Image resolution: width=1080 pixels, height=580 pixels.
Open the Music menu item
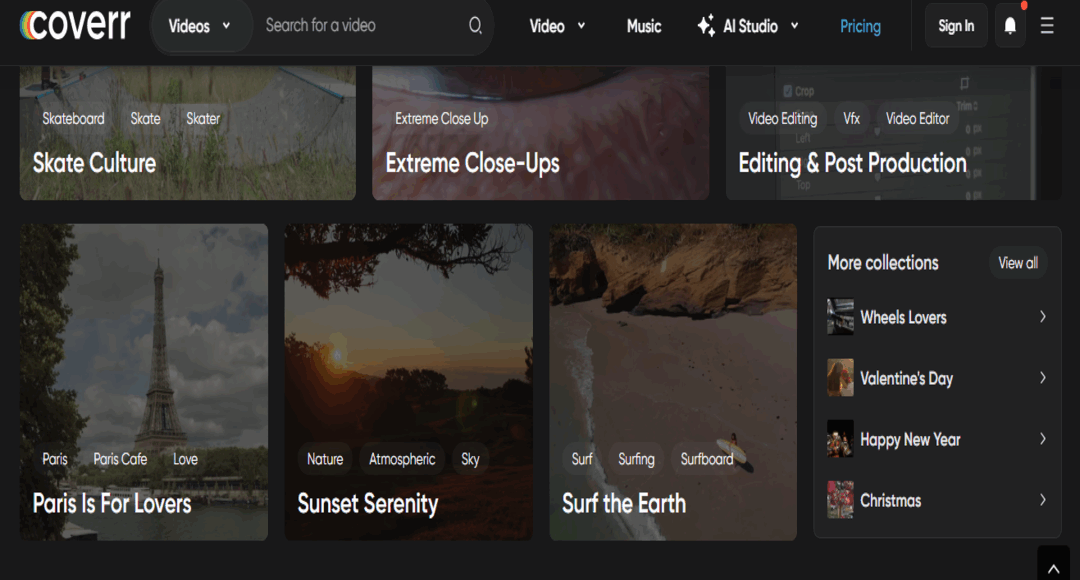[x=644, y=26]
